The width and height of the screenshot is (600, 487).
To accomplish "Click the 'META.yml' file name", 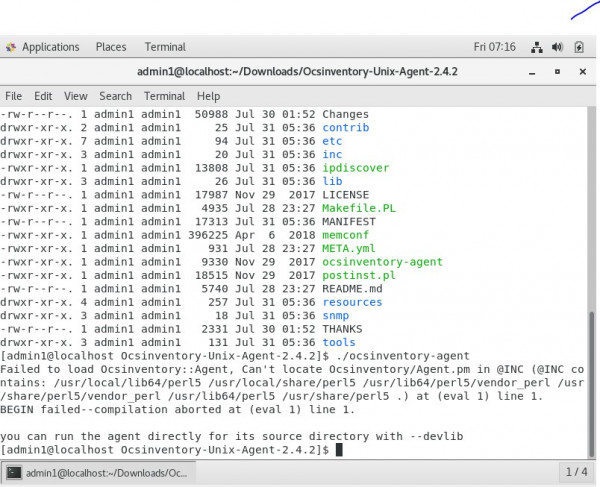I will [x=349, y=248].
